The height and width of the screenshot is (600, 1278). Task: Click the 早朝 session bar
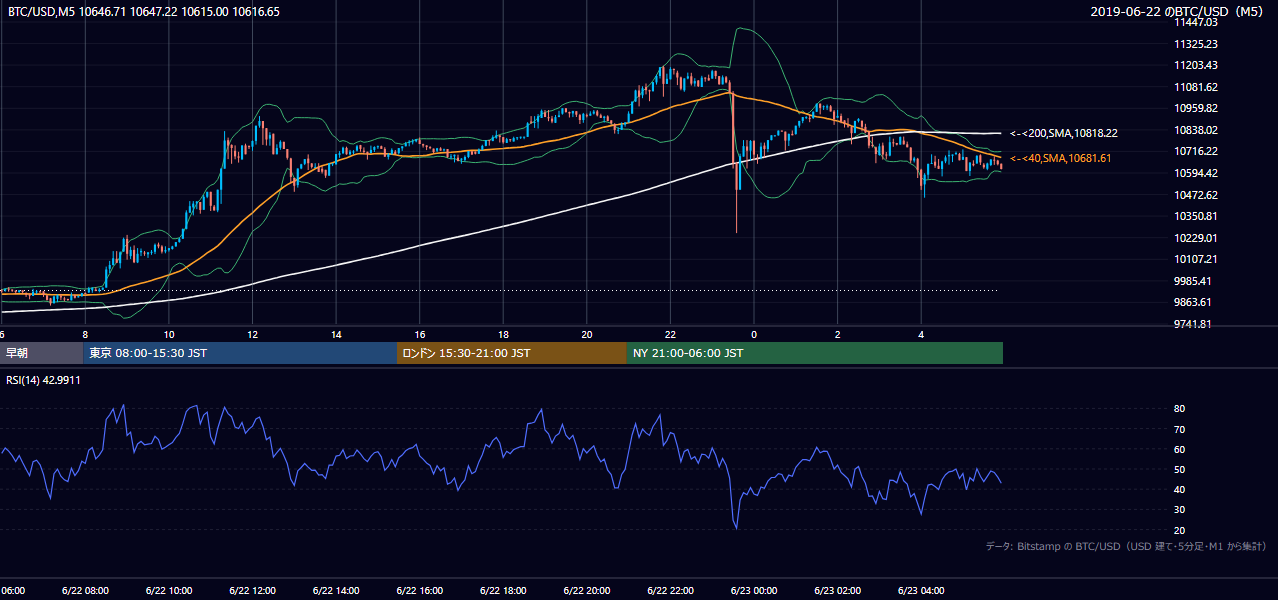click(41, 353)
